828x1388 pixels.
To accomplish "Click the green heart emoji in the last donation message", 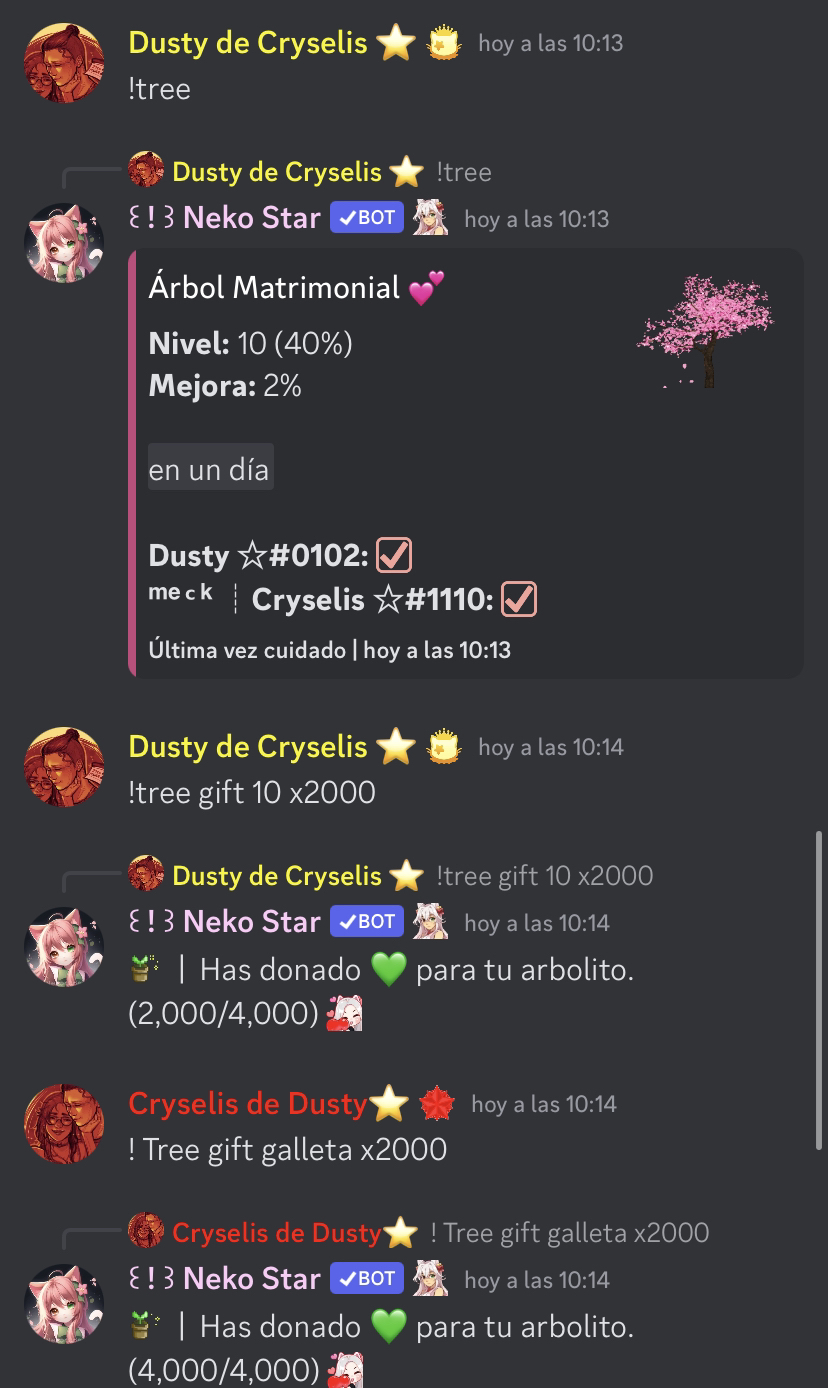I will tap(388, 1327).
